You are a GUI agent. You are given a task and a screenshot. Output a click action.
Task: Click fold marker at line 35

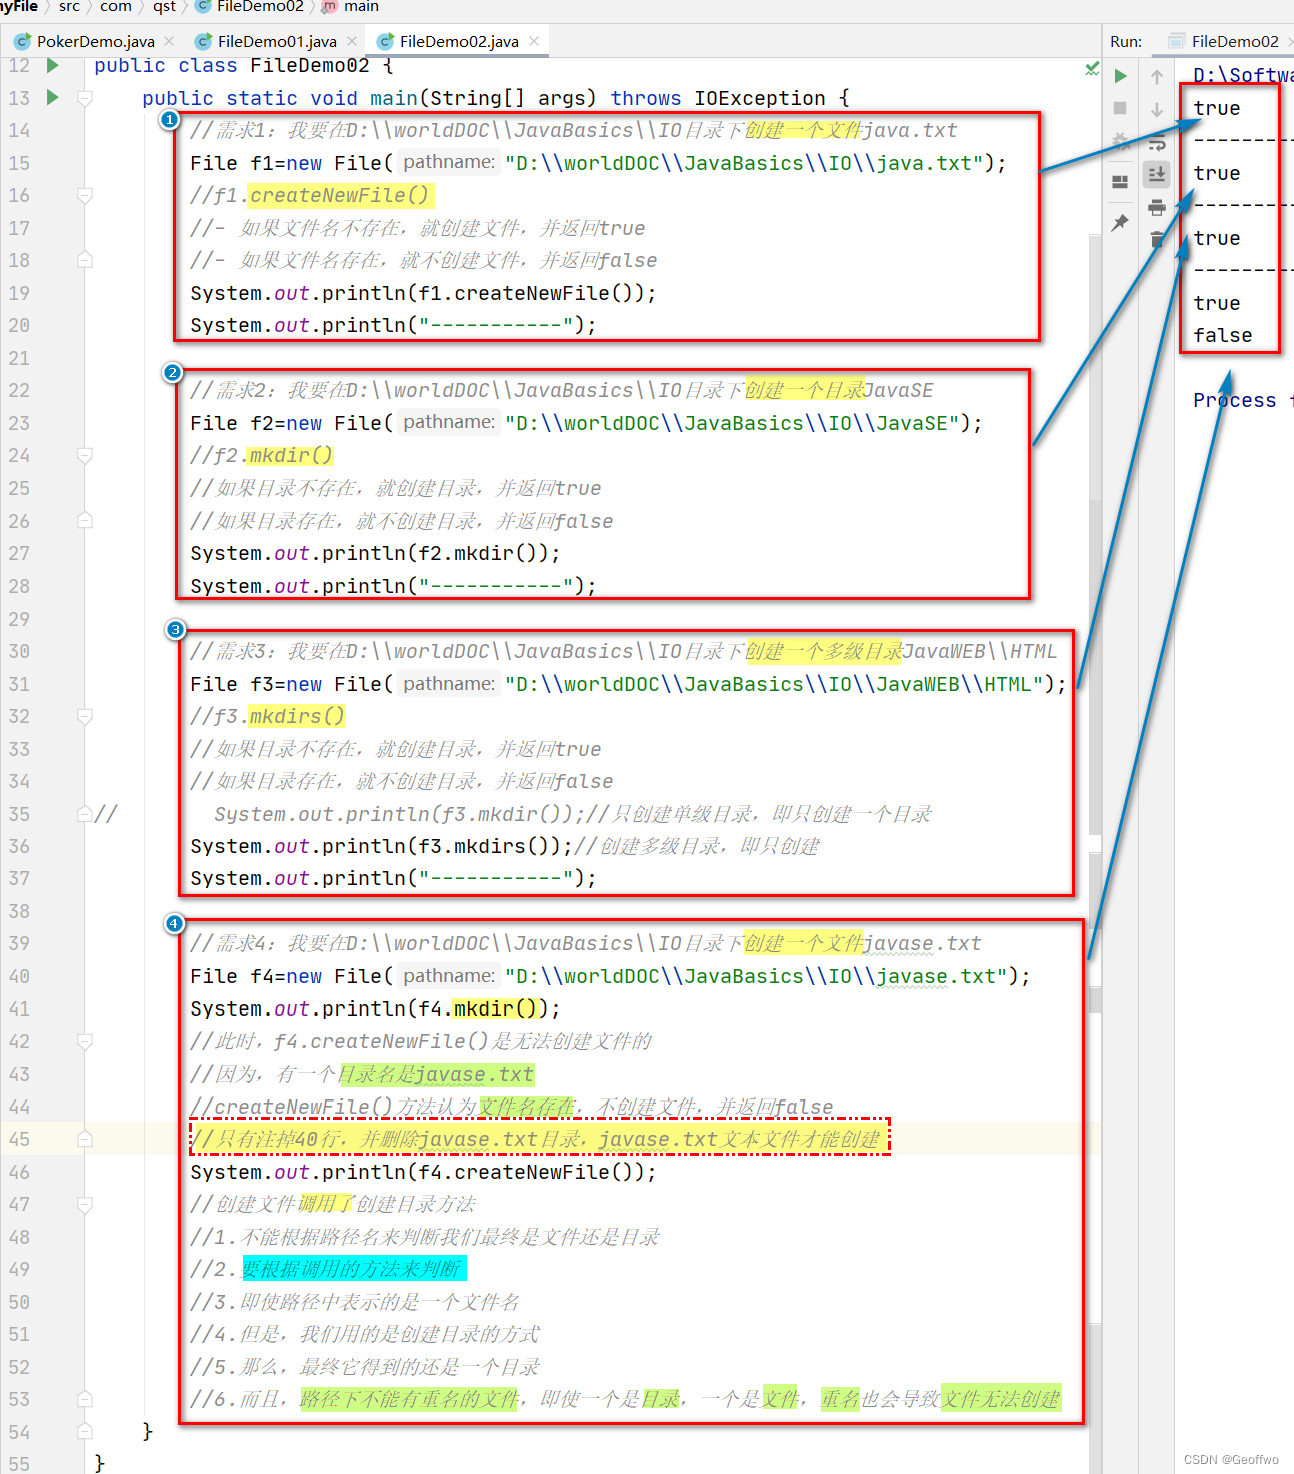coord(85,814)
